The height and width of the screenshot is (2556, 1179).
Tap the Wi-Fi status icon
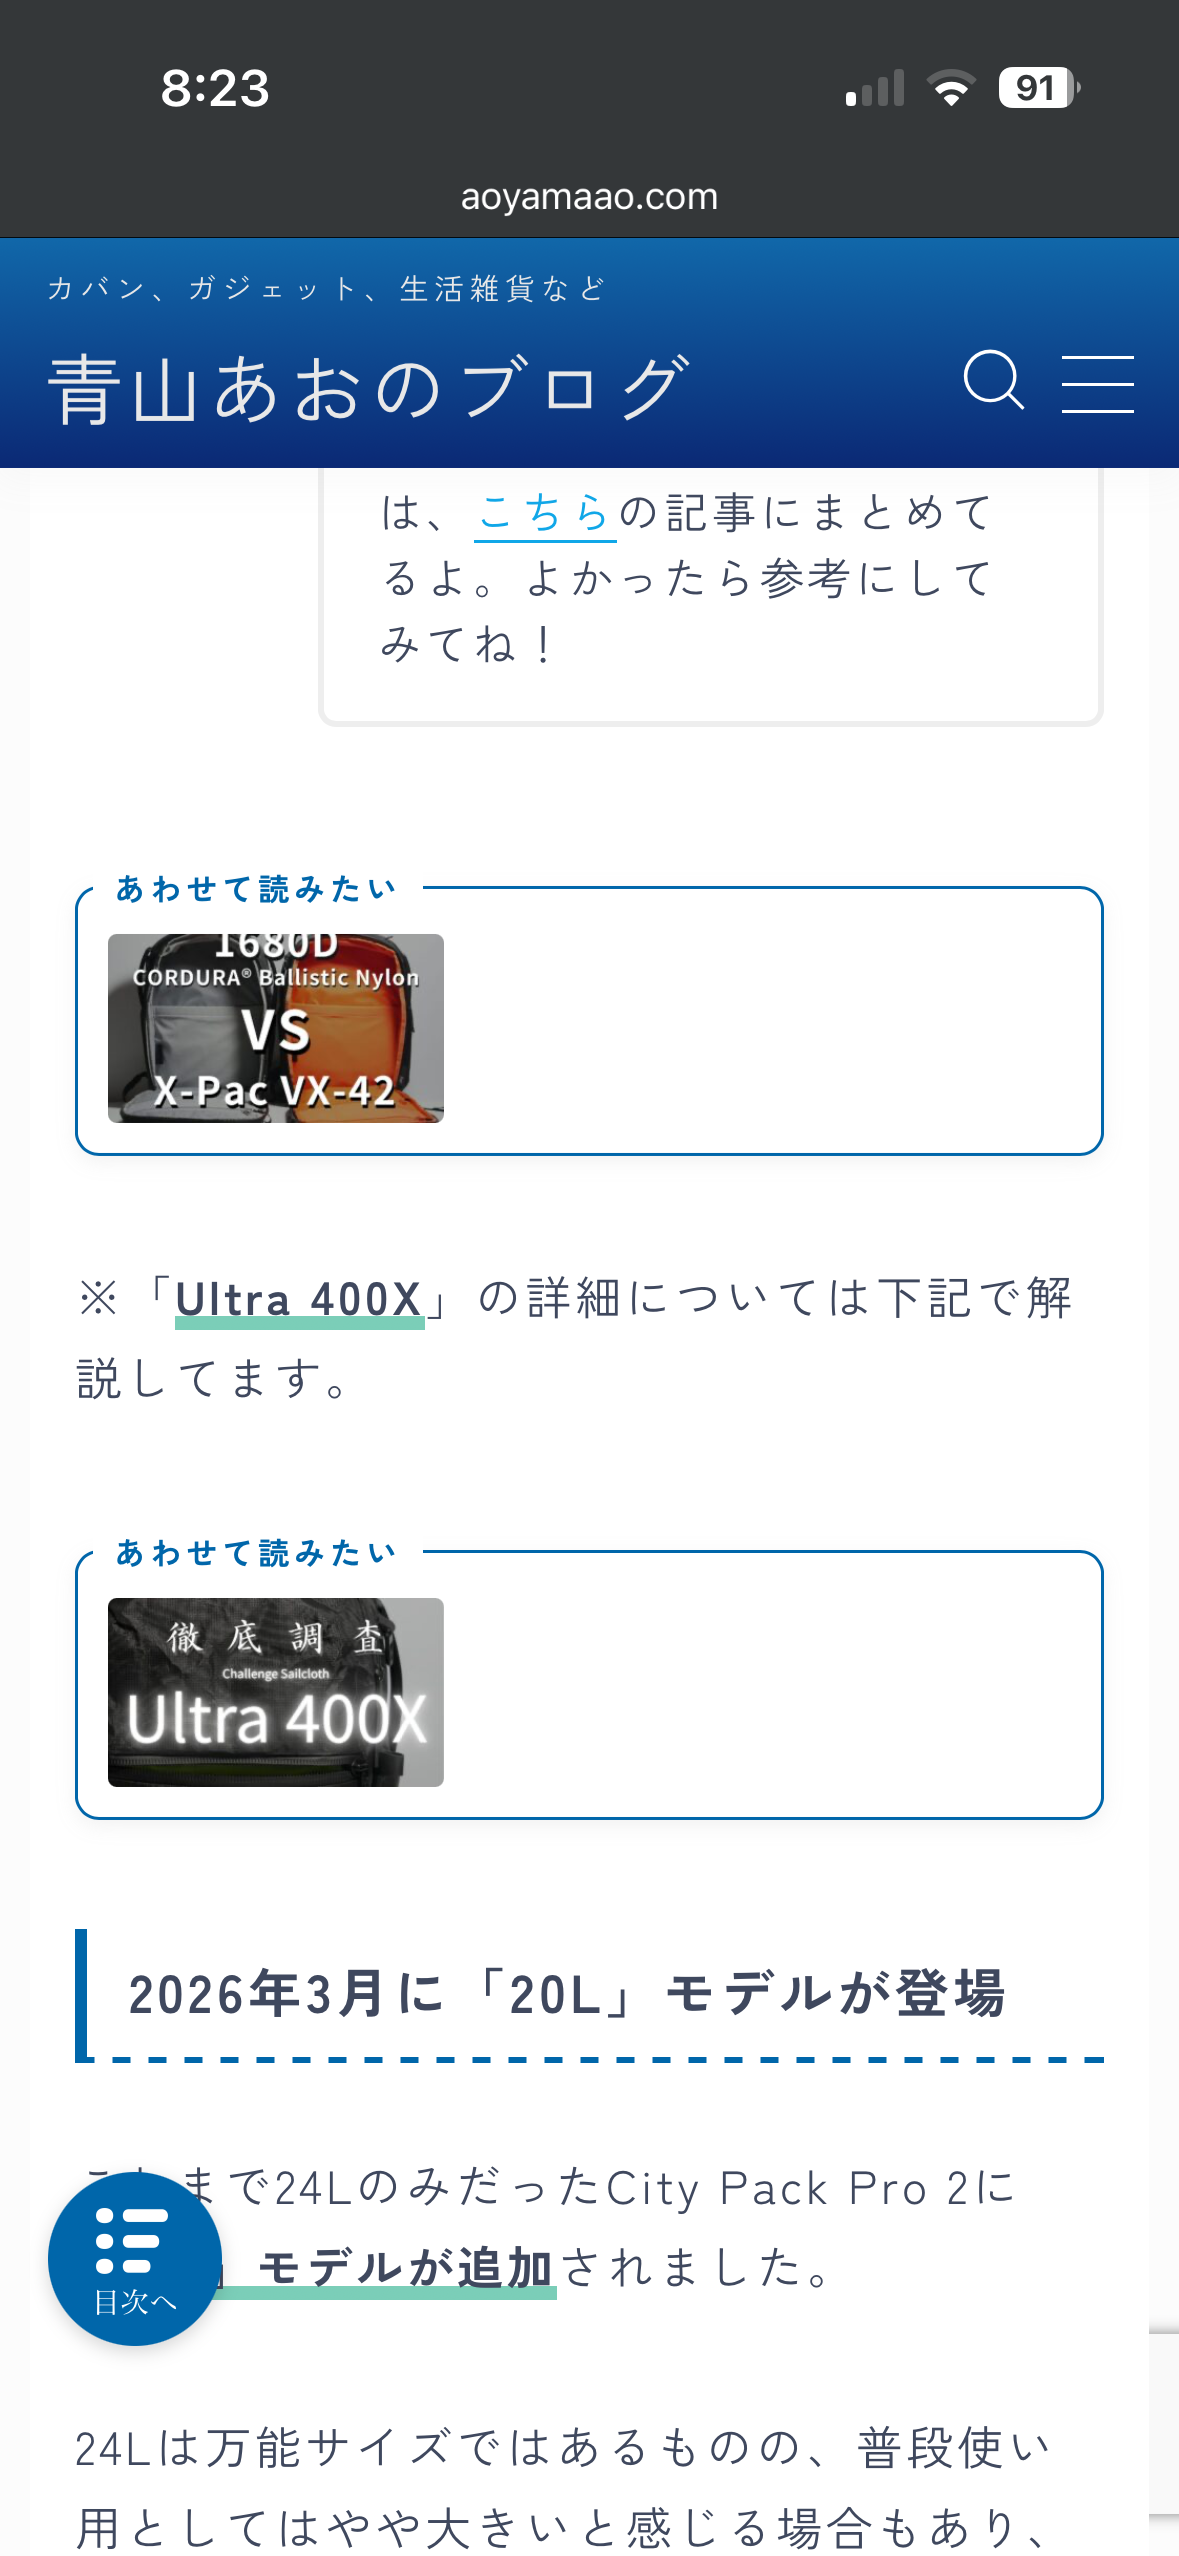click(951, 88)
